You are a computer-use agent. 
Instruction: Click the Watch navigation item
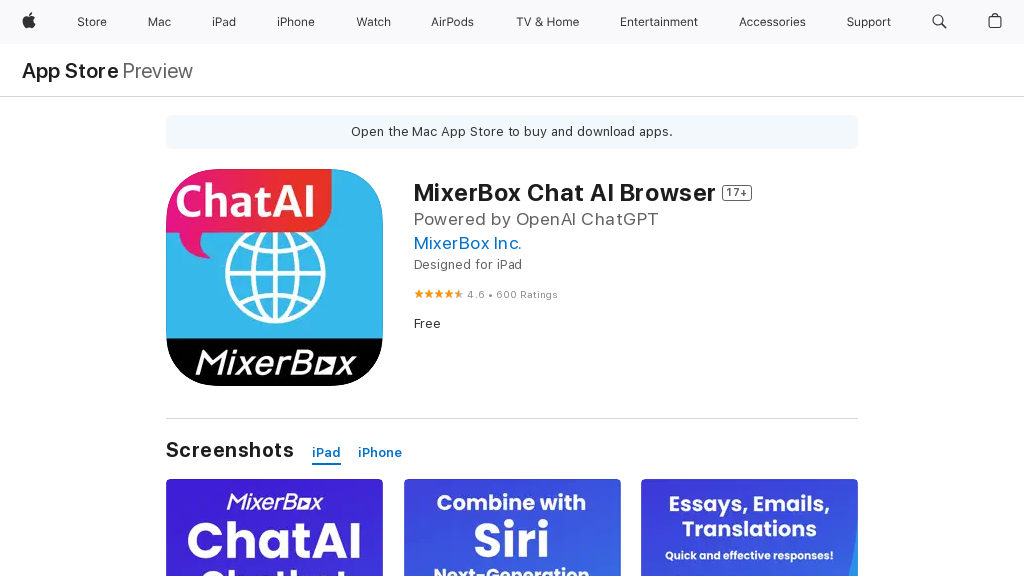[x=373, y=21]
